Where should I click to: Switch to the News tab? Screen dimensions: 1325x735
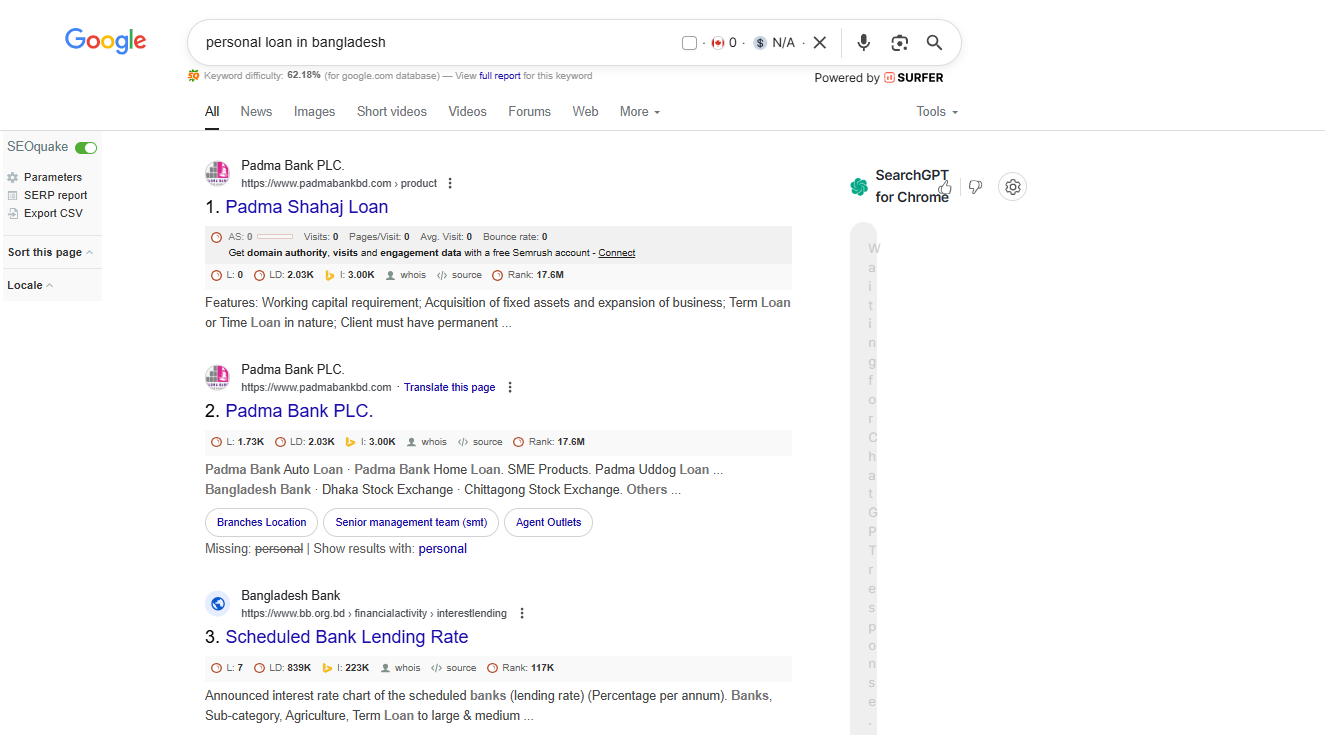pos(256,112)
